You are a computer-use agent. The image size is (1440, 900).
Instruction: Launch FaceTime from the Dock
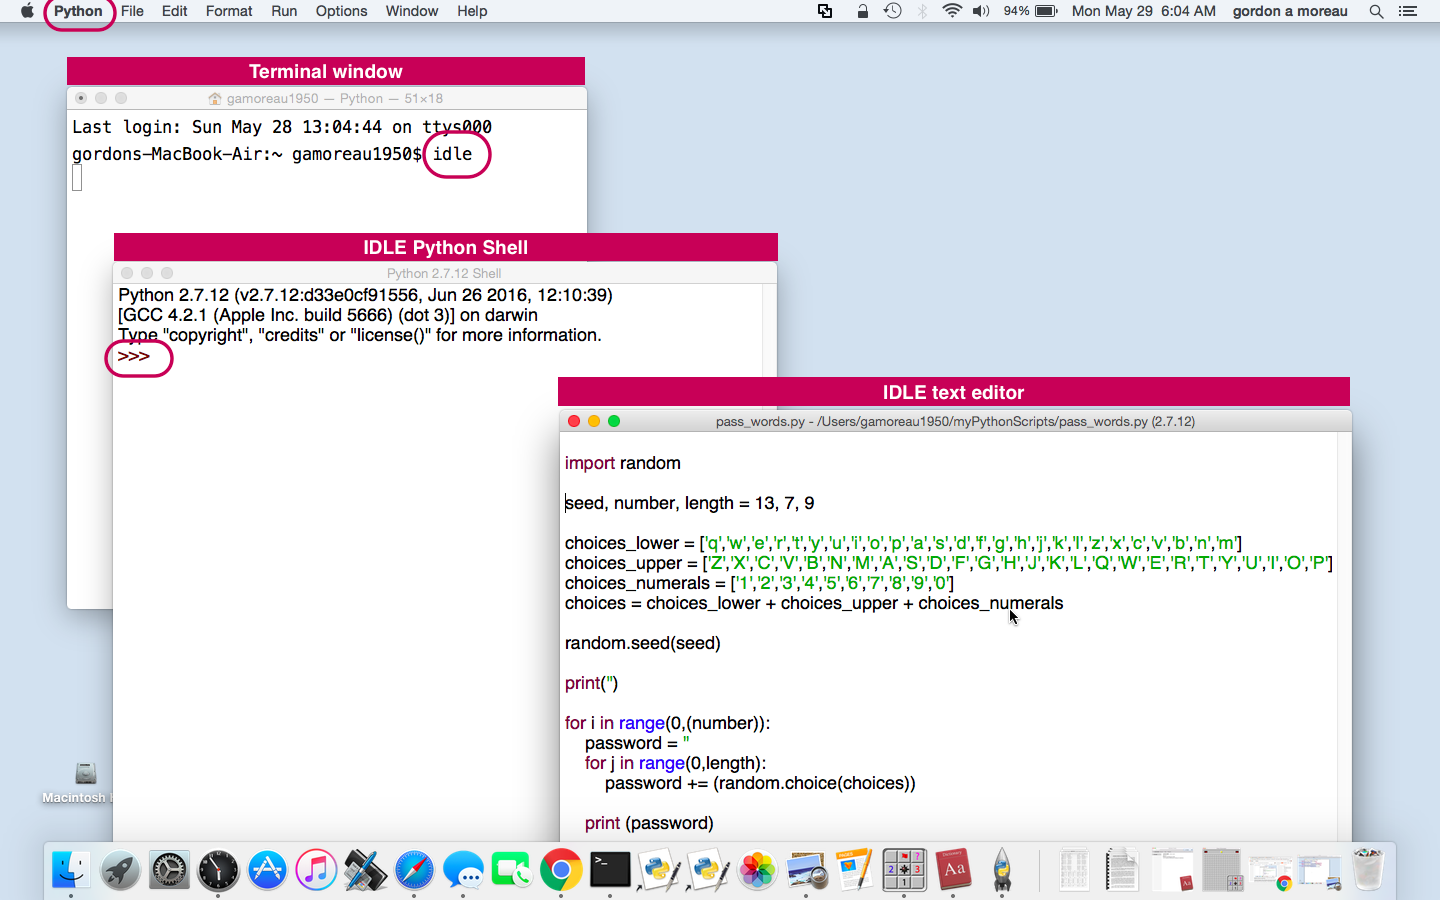point(512,870)
